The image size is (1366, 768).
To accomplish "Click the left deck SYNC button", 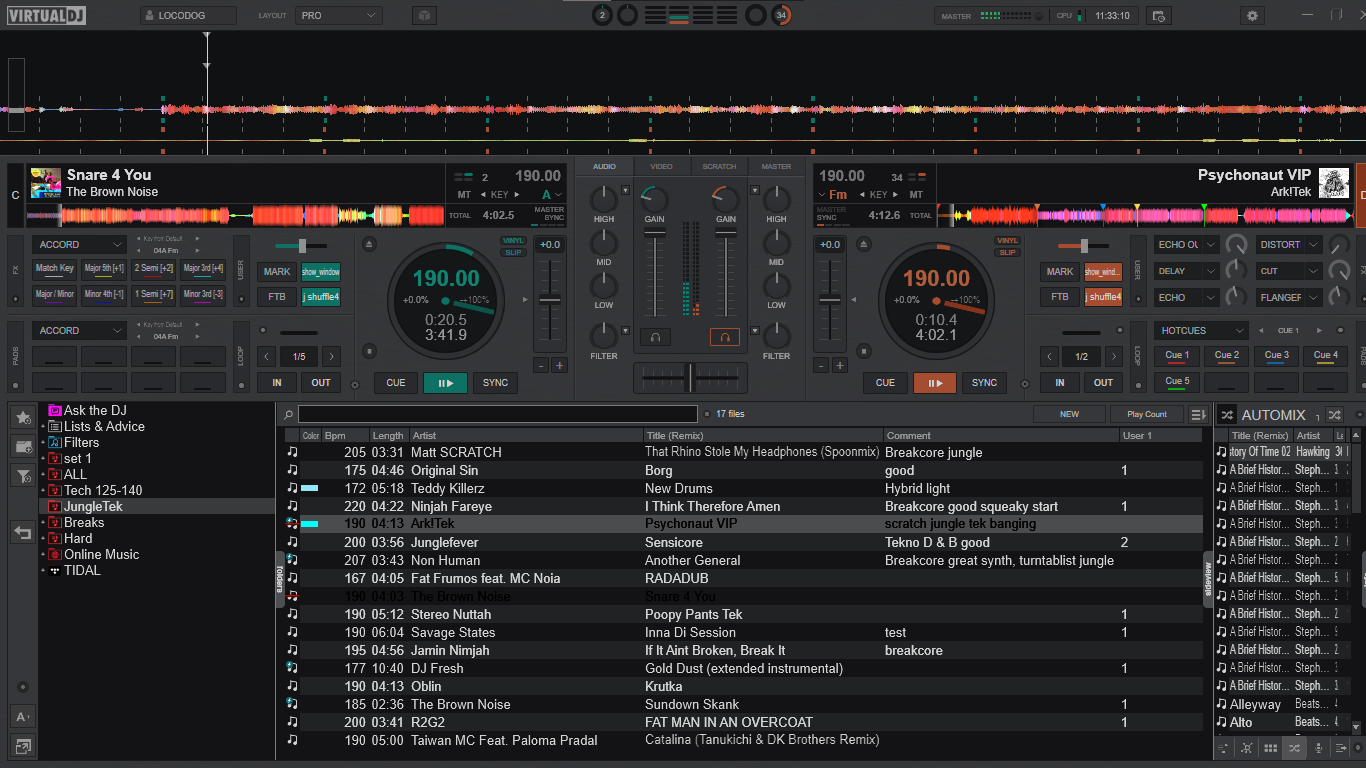I will click(495, 382).
